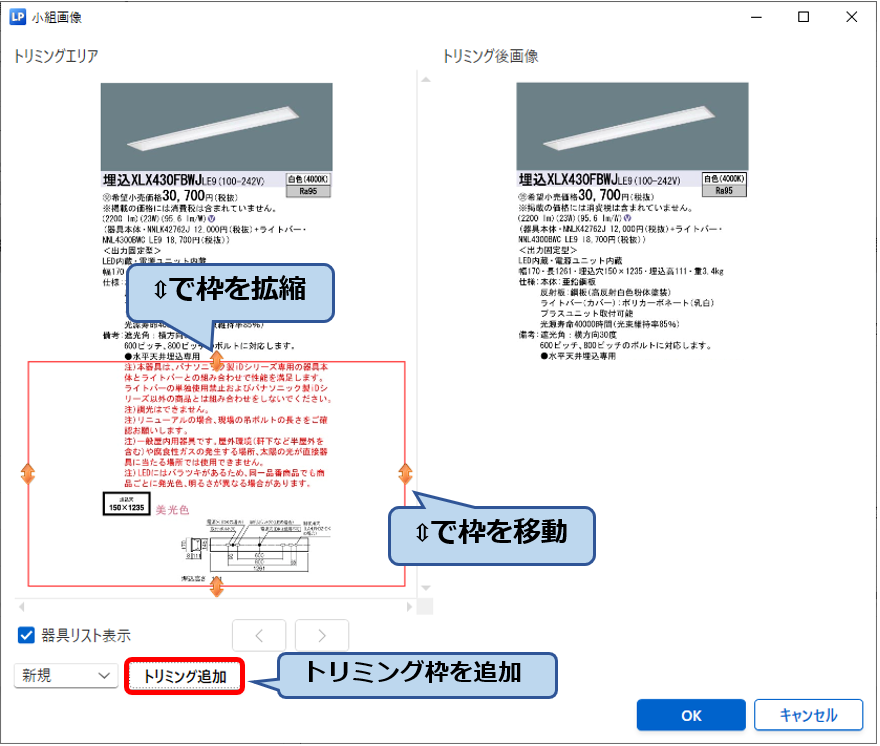Click the scroll-down arrow beside trimming area
The height and width of the screenshot is (746, 880).
coord(424,588)
